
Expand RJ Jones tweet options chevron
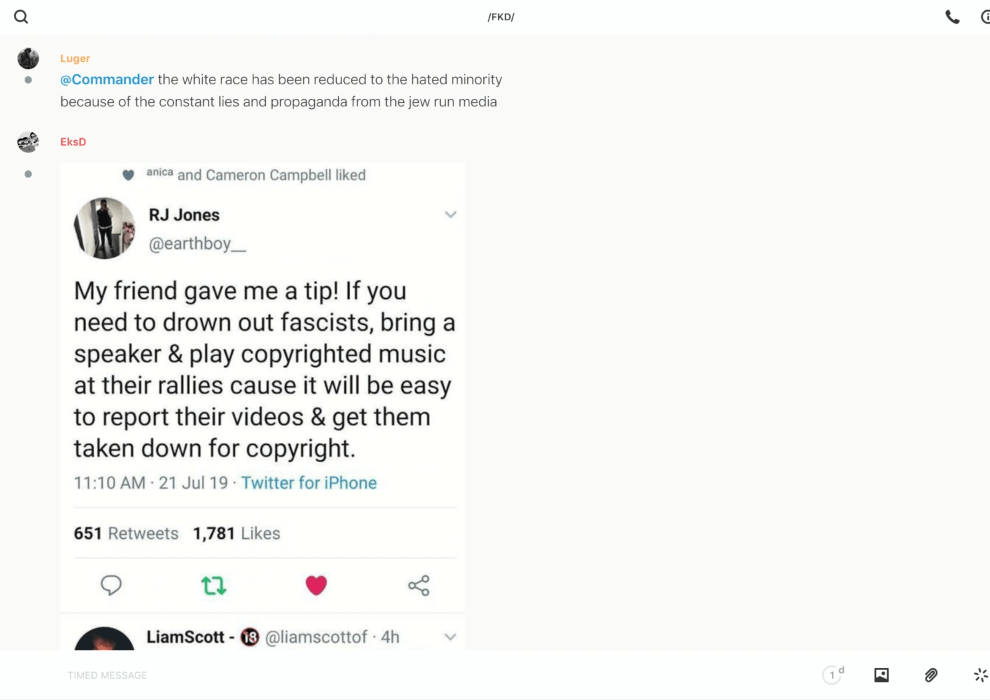tap(450, 215)
